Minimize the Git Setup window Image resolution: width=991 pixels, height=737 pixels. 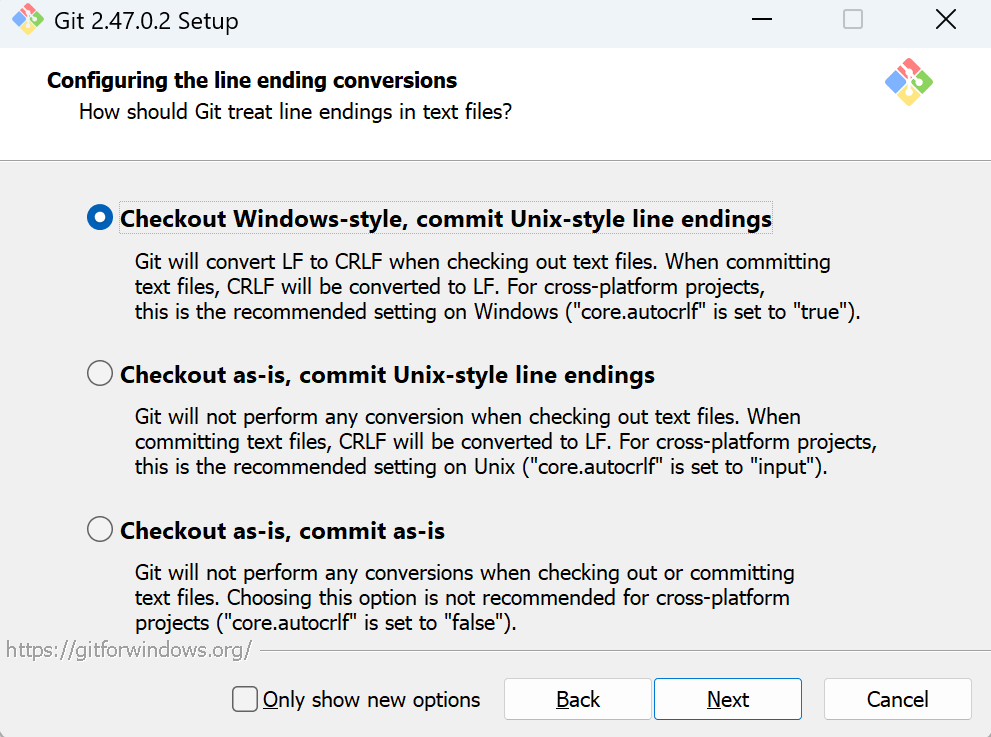click(x=760, y=20)
